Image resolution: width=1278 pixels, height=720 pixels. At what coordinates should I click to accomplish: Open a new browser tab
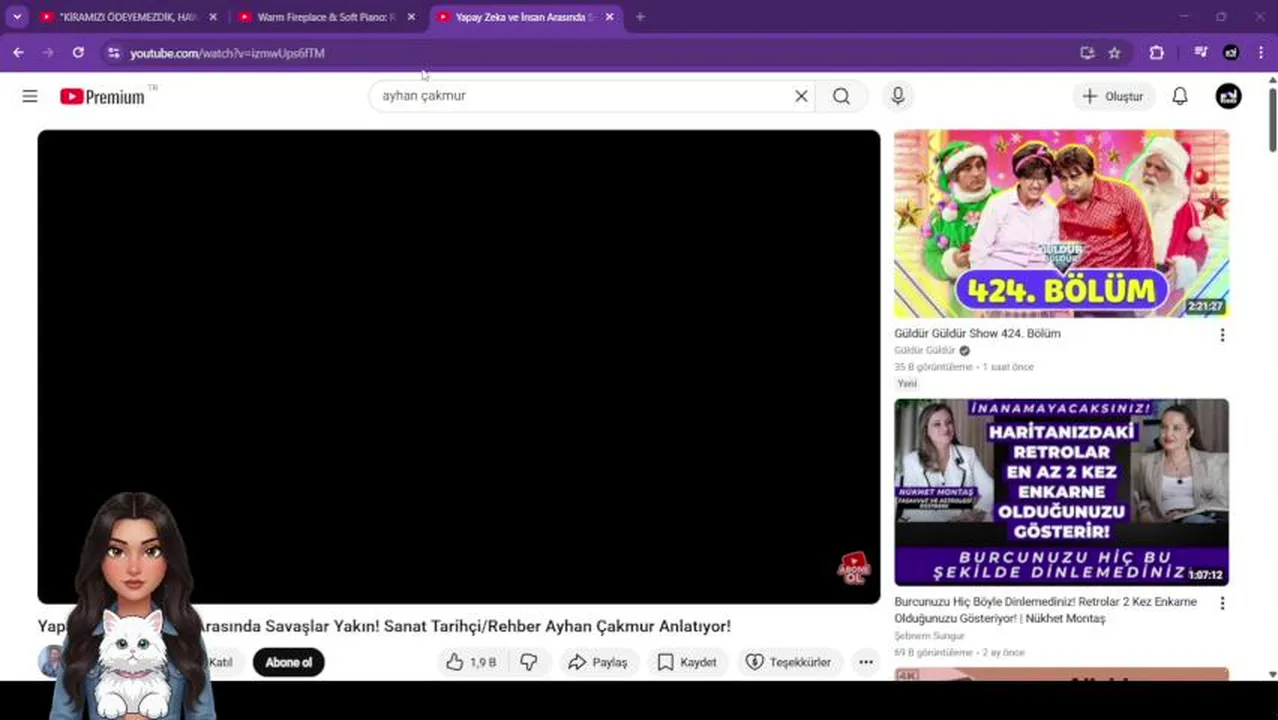(640, 17)
